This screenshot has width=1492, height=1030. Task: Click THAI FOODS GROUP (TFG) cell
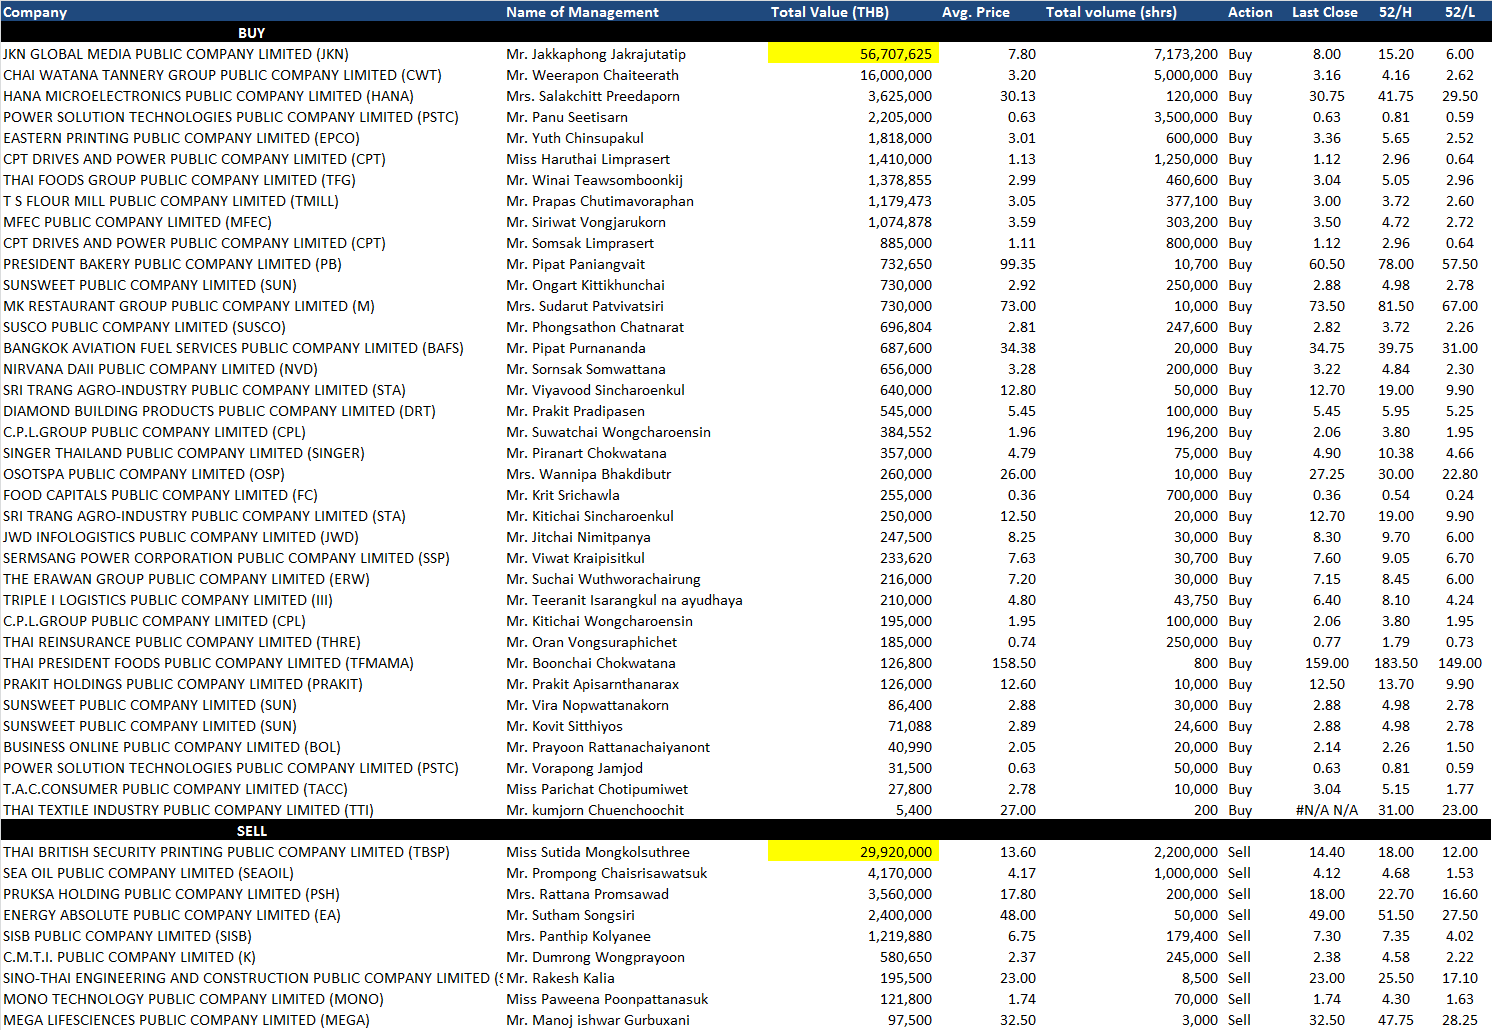179,180
